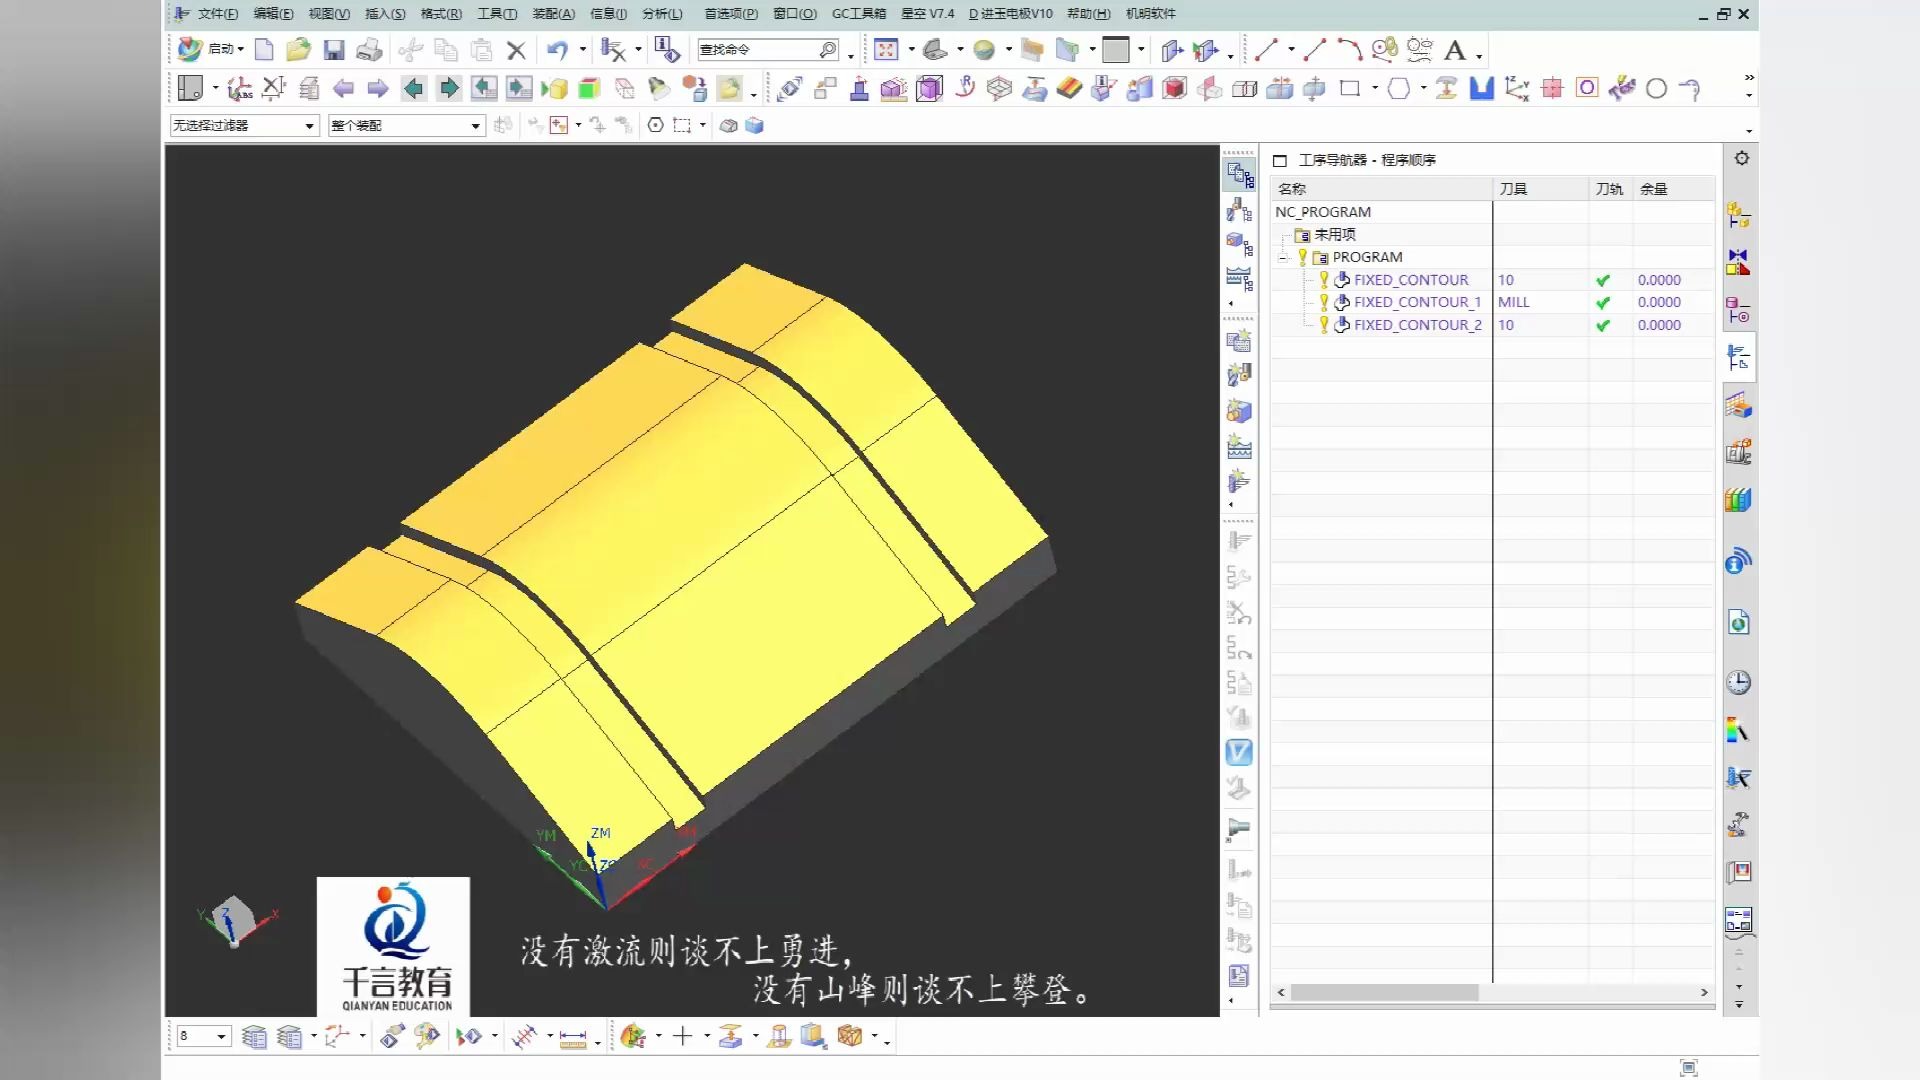Select the Line curve tool
The image size is (1920, 1080).
(1266, 49)
